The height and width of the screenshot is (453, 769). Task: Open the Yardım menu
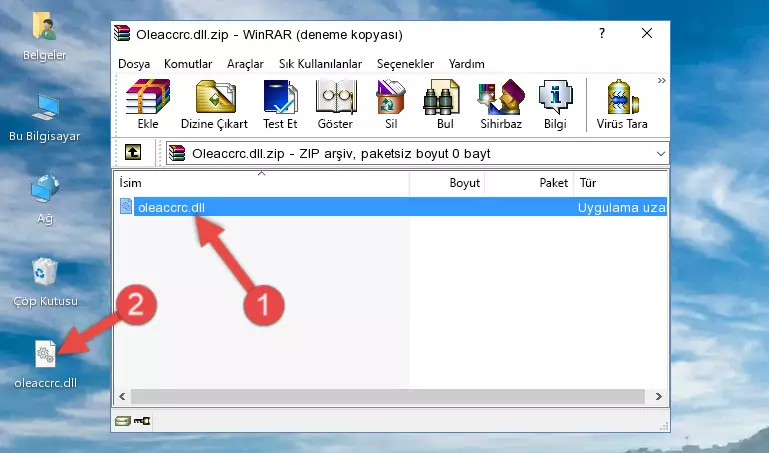[x=466, y=64]
